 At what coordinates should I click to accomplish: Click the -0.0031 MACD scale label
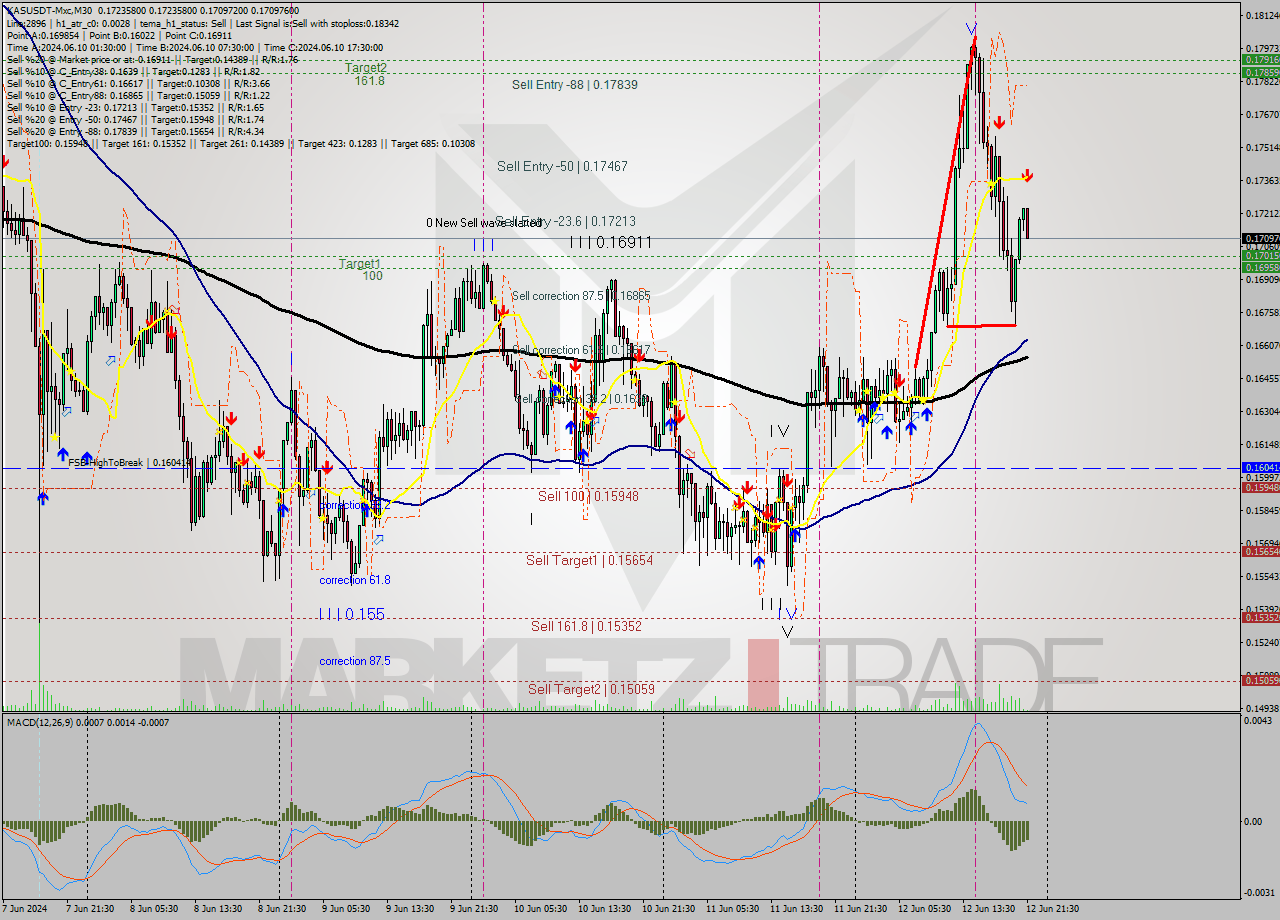(x=1259, y=893)
